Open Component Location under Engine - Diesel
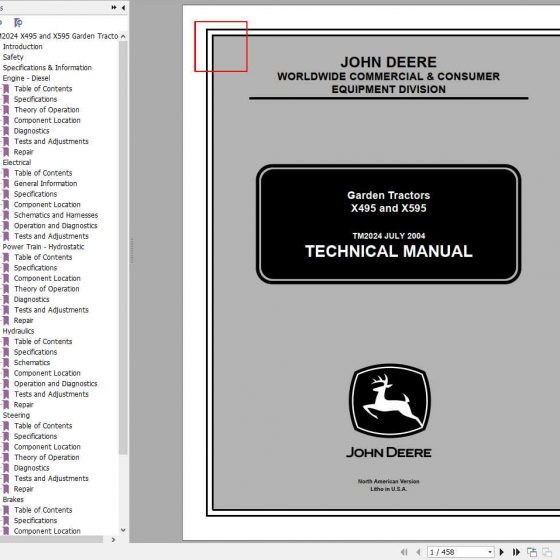 (x=47, y=120)
